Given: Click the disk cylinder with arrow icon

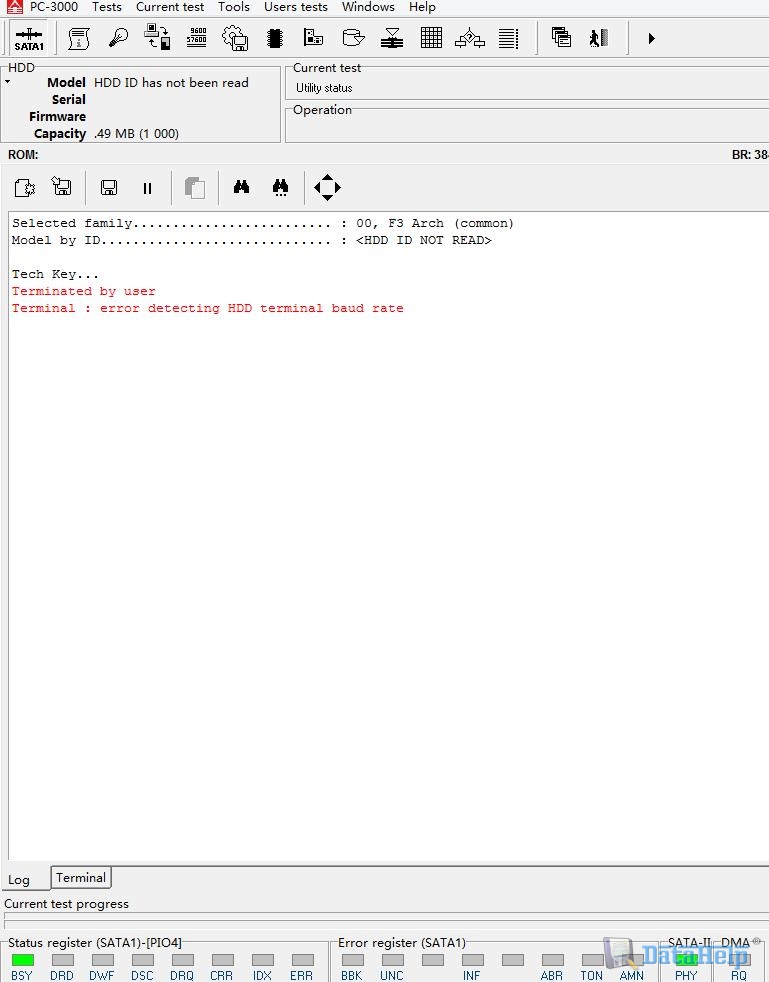Looking at the screenshot, I should (353, 38).
